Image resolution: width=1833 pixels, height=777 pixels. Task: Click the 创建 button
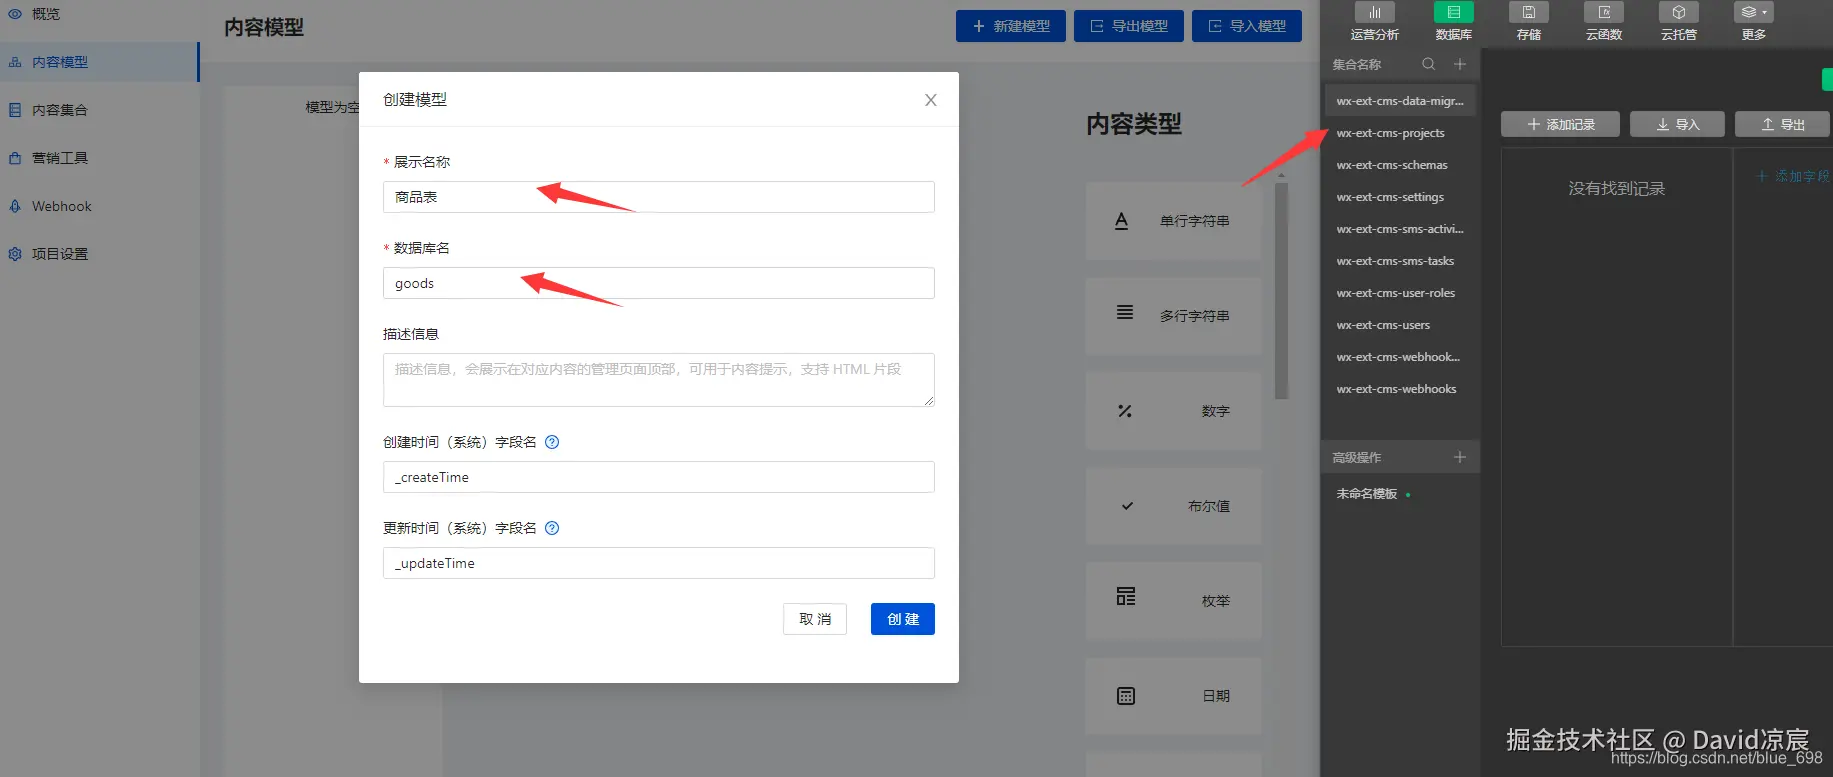pos(903,619)
